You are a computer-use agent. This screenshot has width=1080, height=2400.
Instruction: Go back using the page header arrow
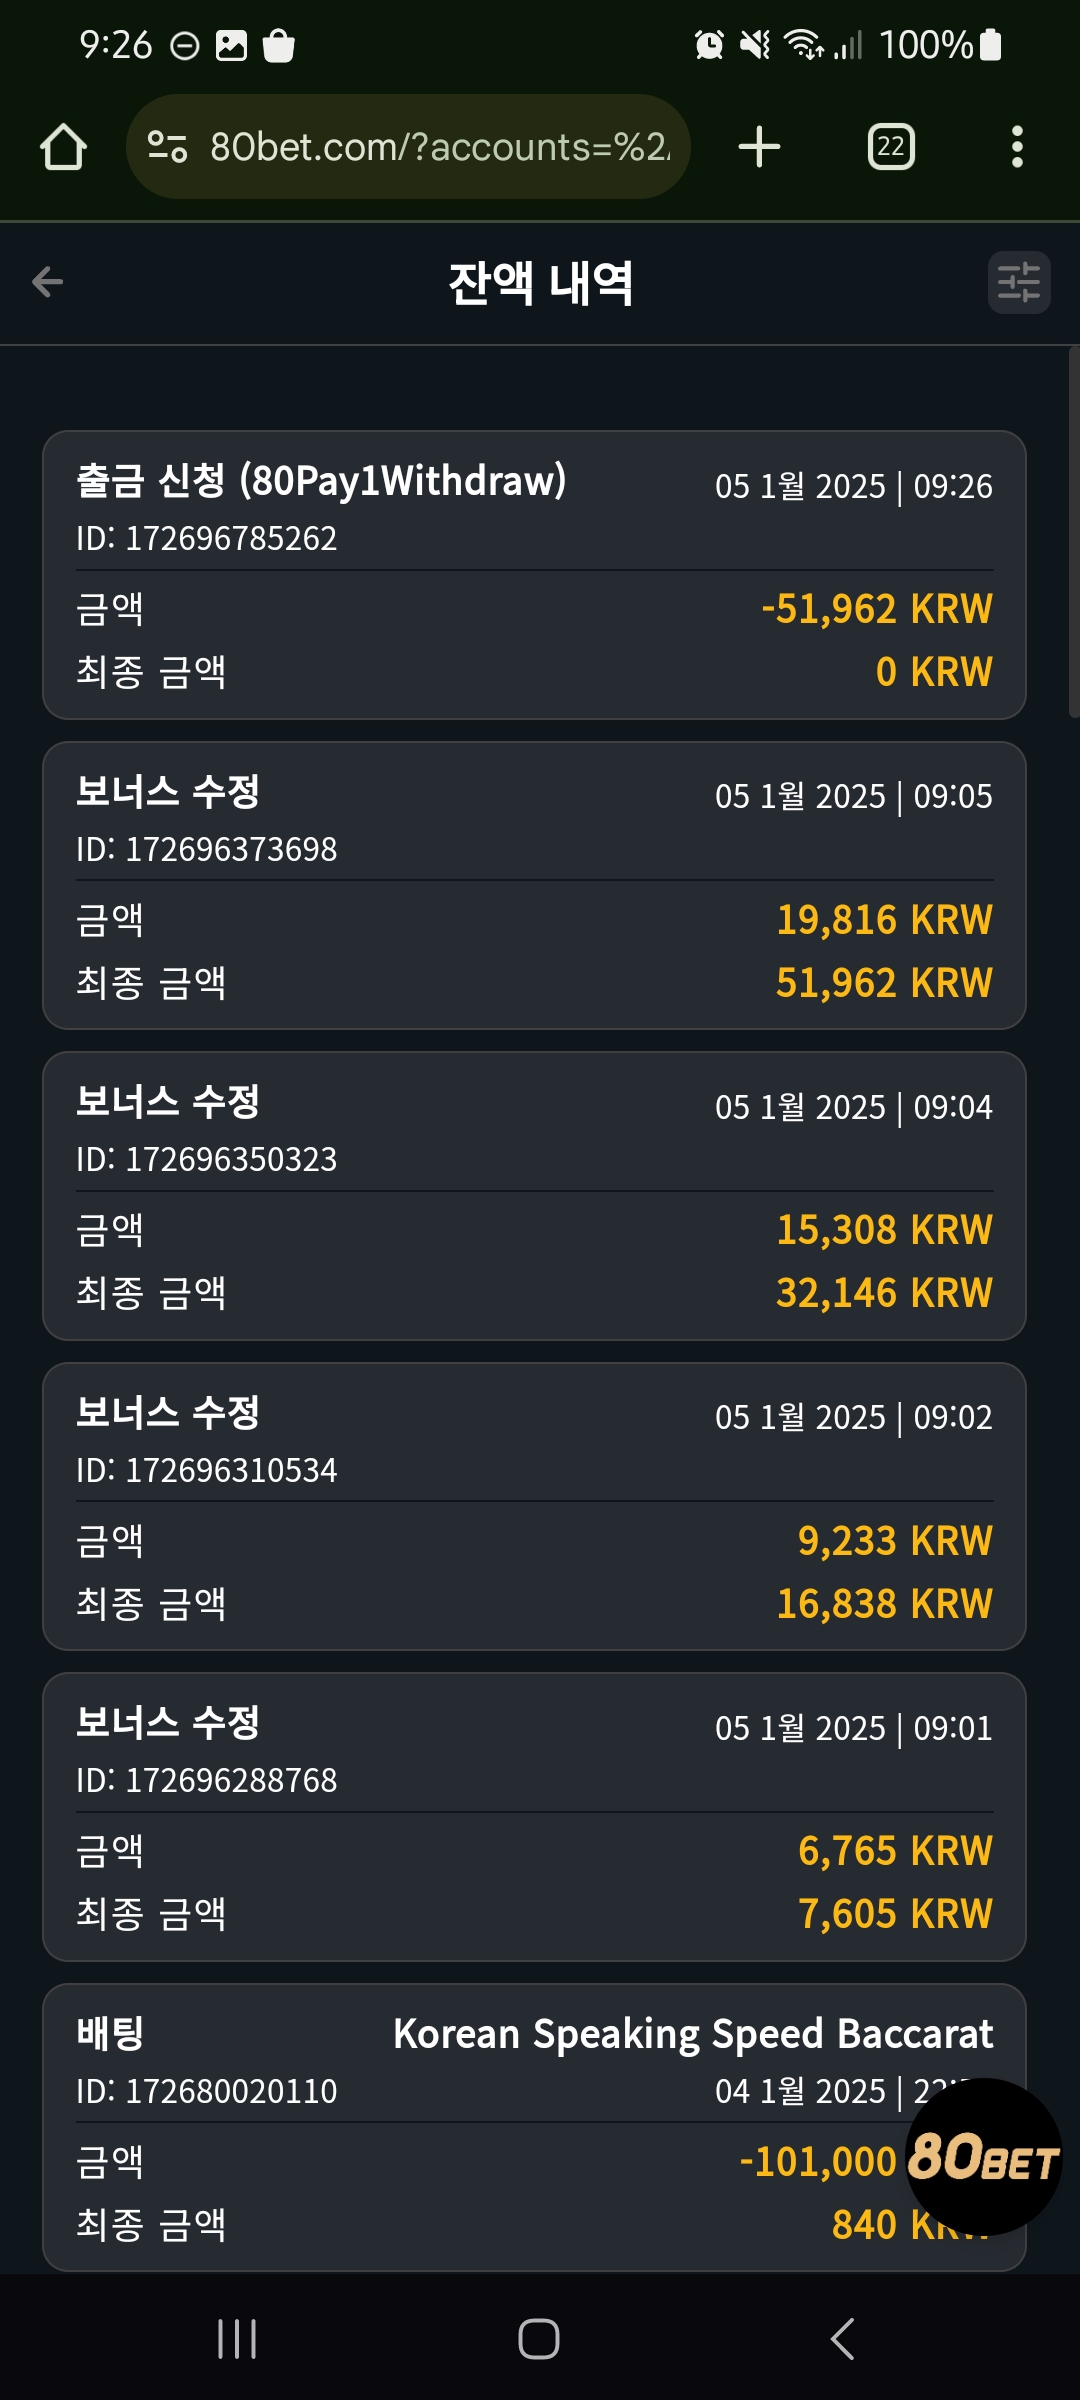point(47,282)
